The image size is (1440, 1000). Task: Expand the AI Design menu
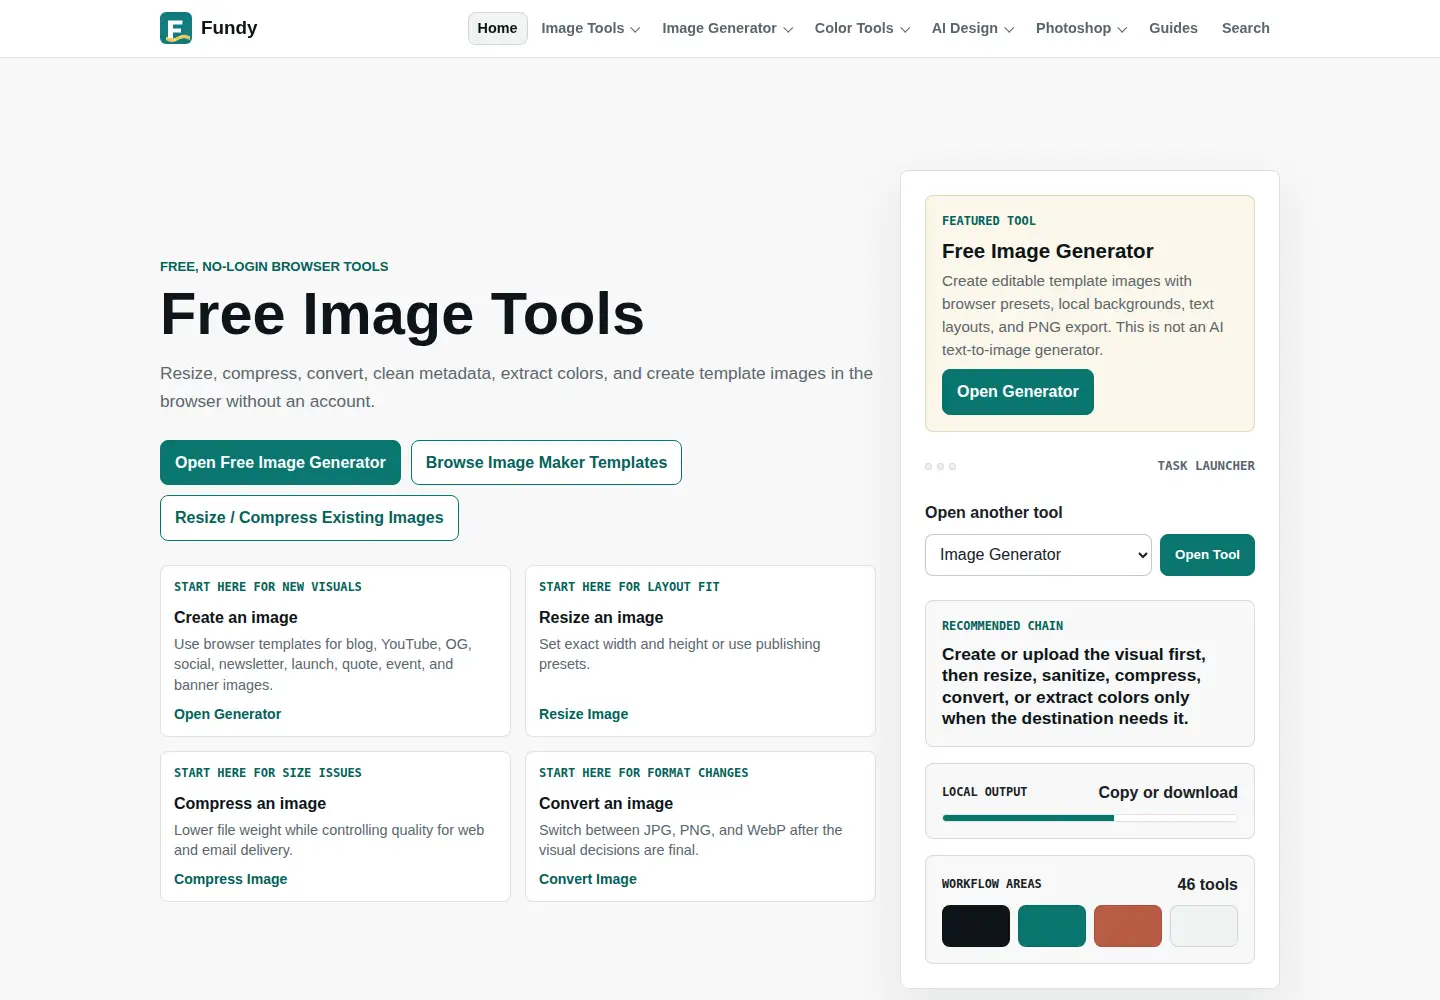pyautogui.click(x=972, y=28)
